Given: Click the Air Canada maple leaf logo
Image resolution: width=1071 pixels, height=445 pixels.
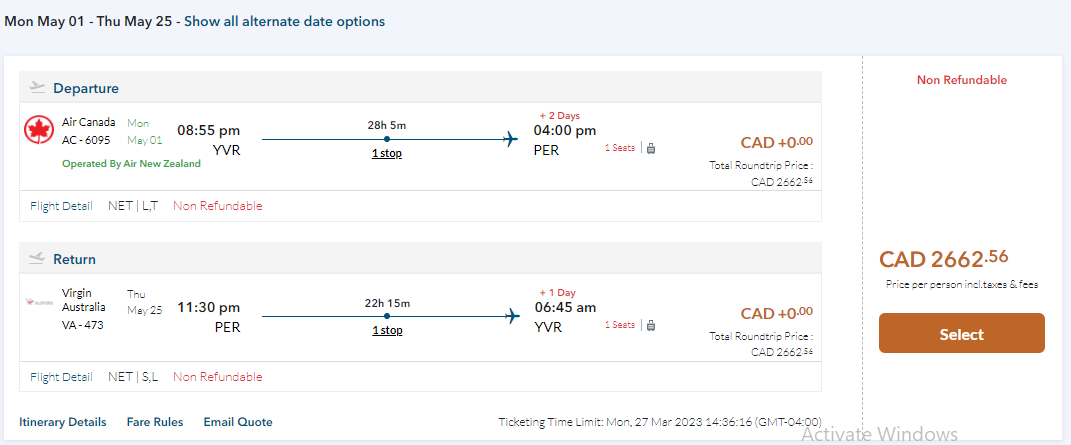Looking at the screenshot, I should [38, 130].
